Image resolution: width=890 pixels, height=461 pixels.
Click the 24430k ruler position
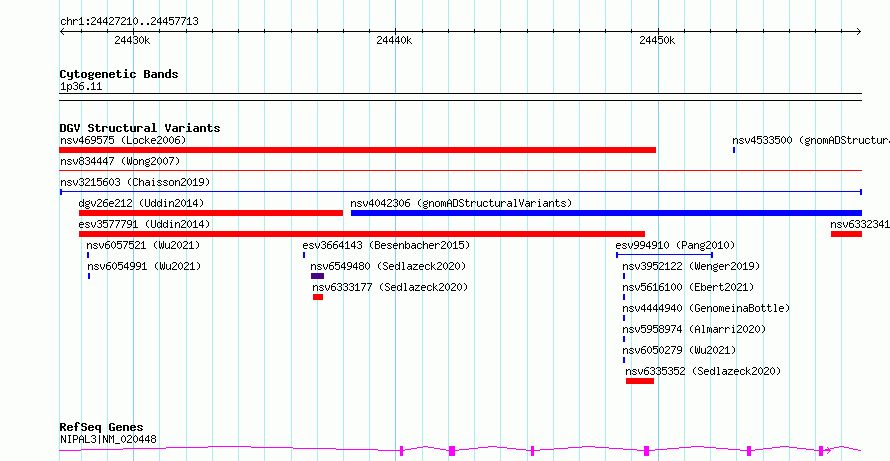click(x=132, y=40)
